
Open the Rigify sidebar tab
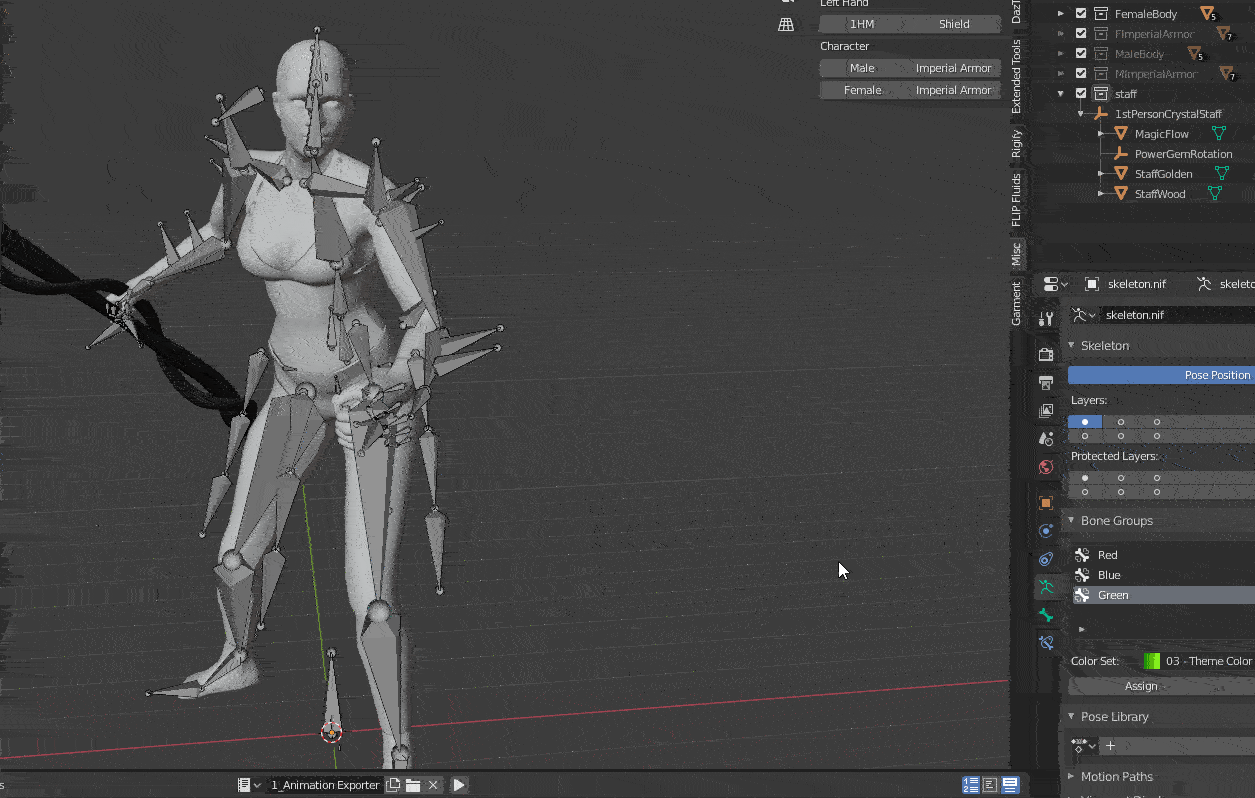pos(1017,143)
